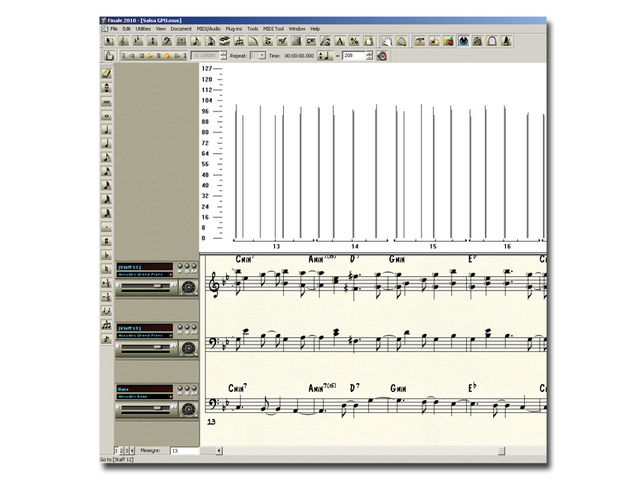Select the HyperScribe tool

224,41
